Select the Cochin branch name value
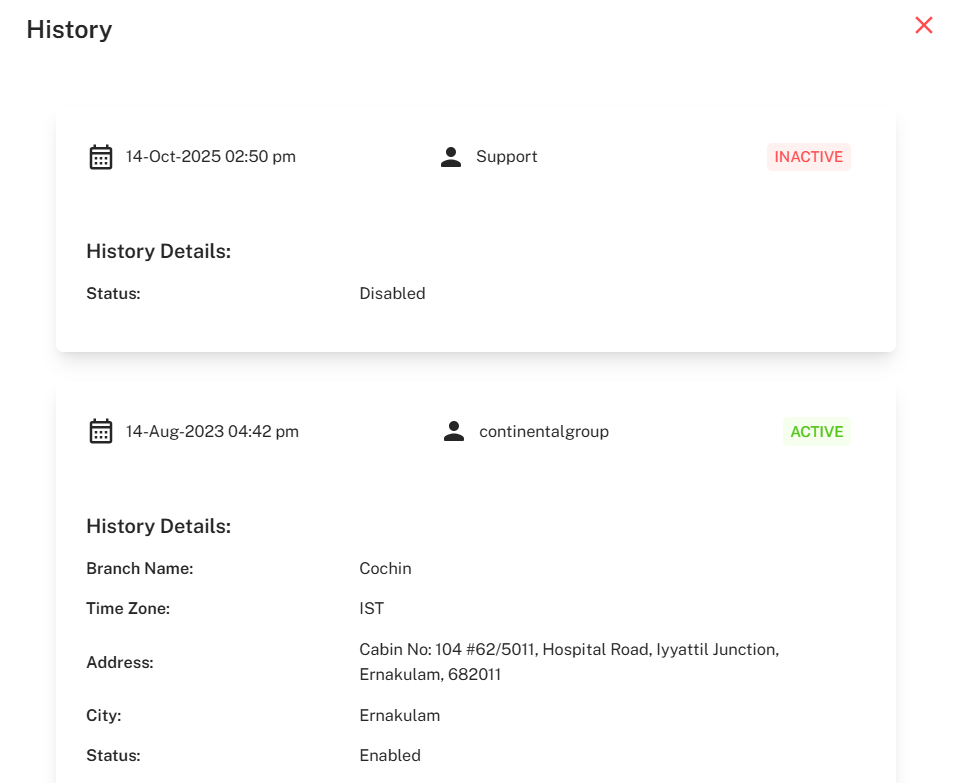The image size is (953, 783). (x=385, y=569)
